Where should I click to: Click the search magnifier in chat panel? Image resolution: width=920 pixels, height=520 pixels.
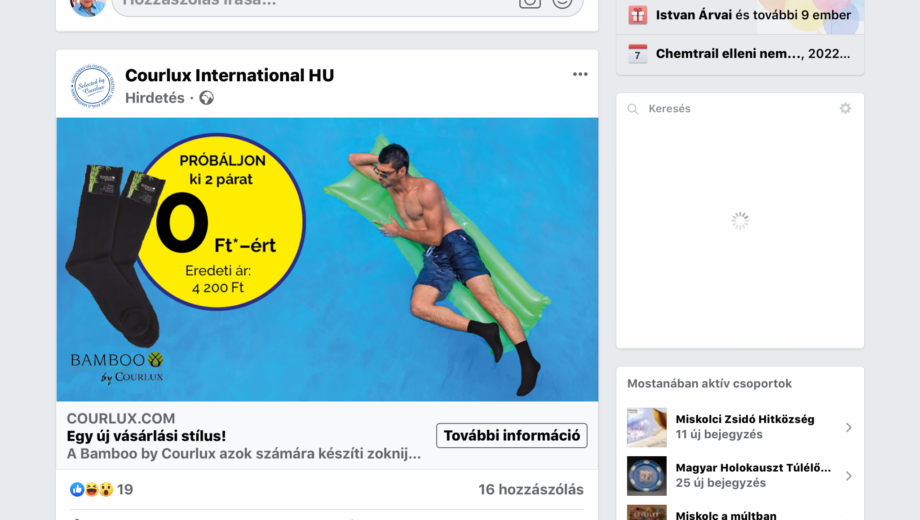pos(632,109)
